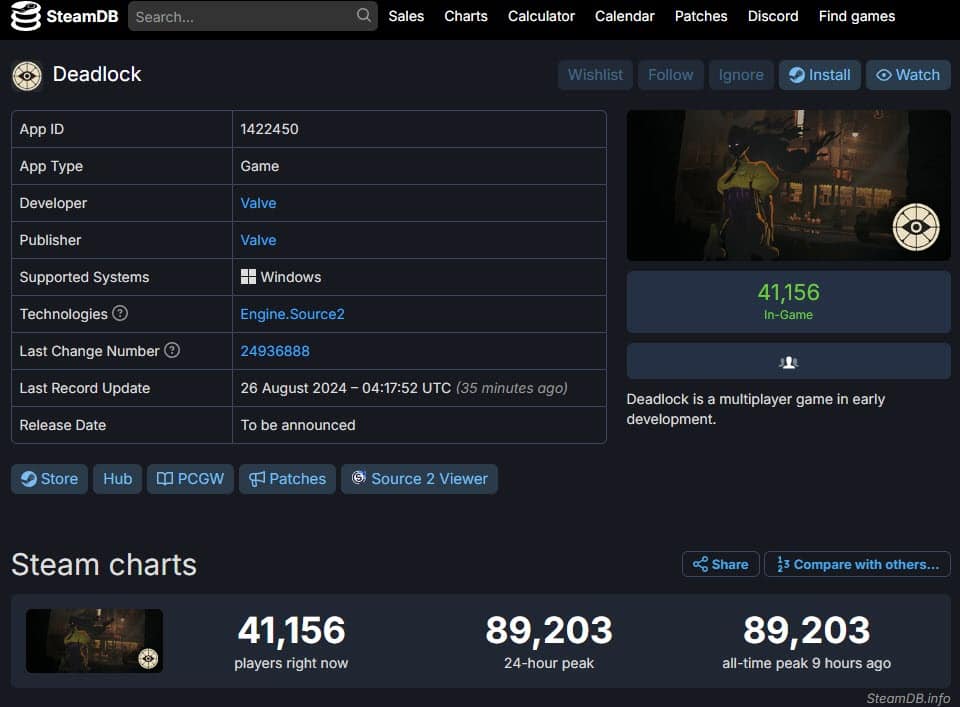Click the Steam charts heading
Screen dimensions: 960x707
point(104,564)
